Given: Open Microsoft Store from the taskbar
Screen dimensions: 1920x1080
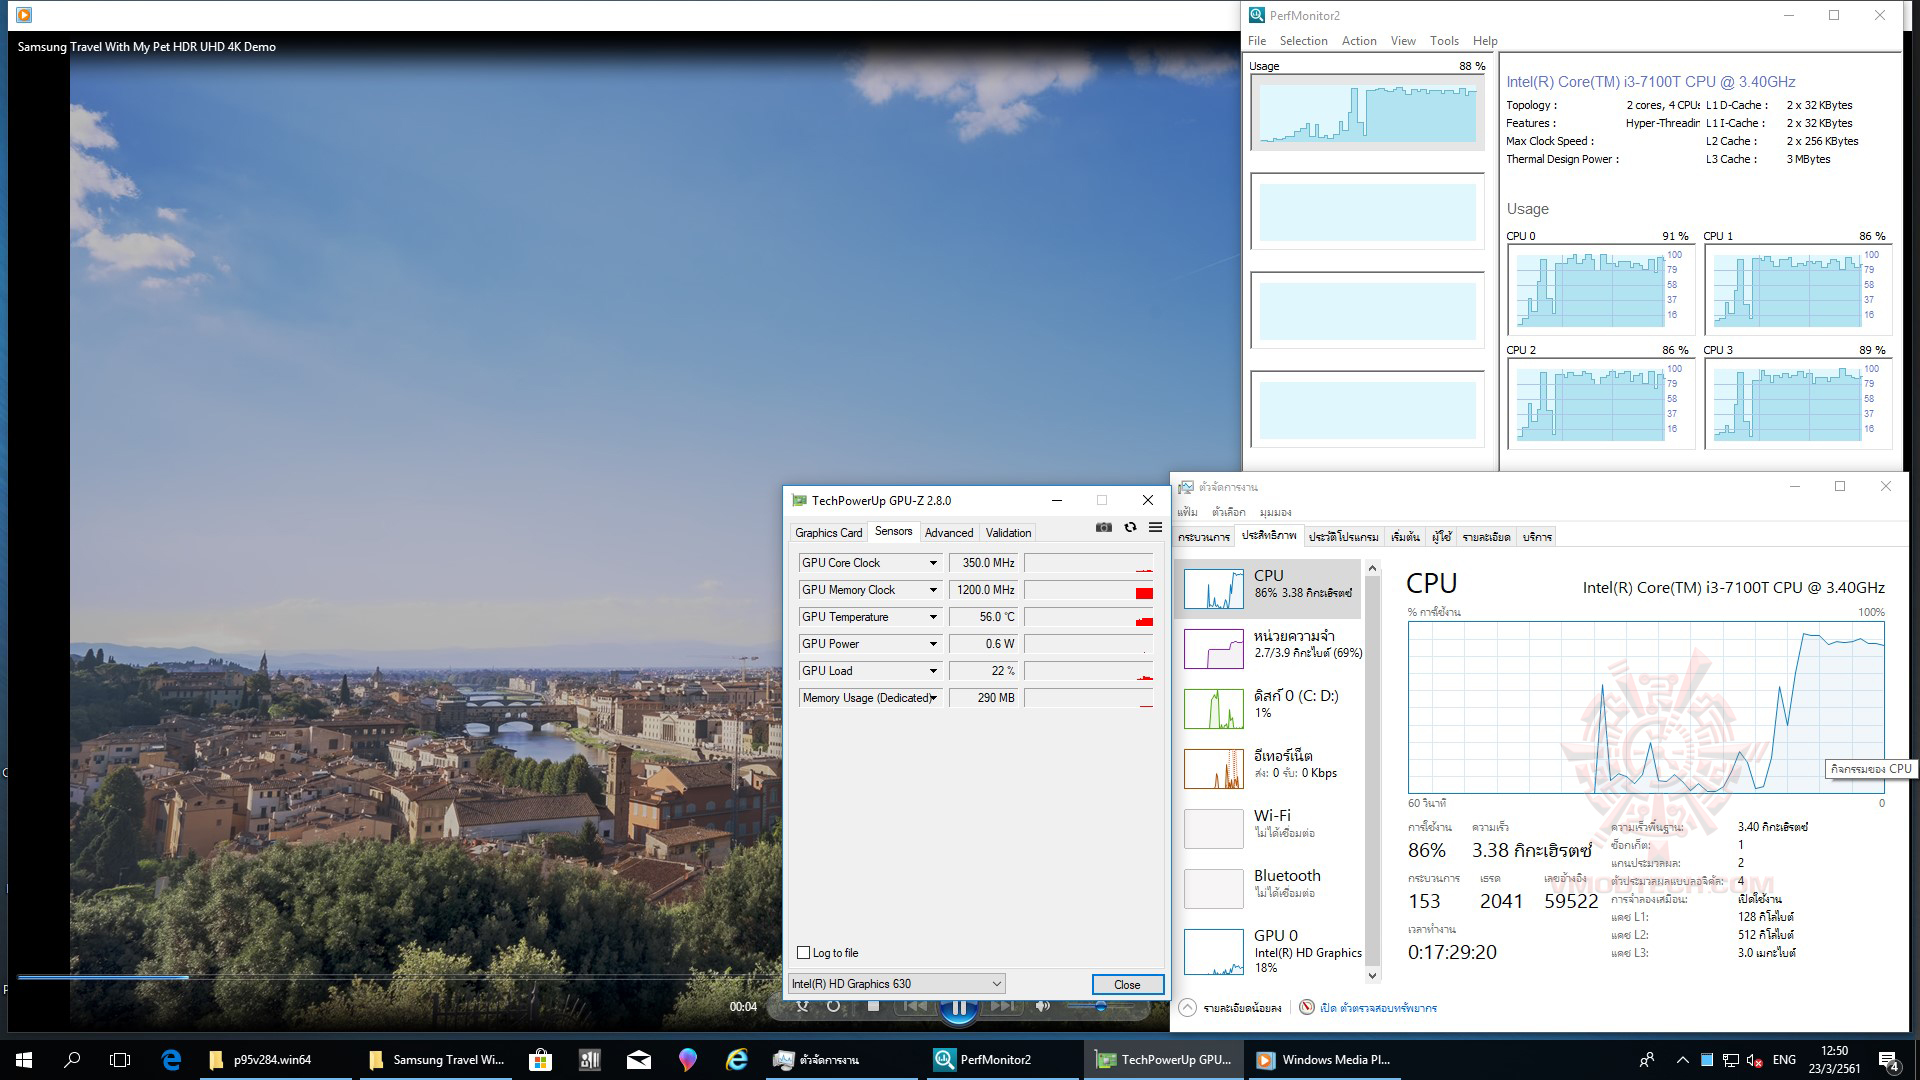Looking at the screenshot, I should click(x=540, y=1060).
